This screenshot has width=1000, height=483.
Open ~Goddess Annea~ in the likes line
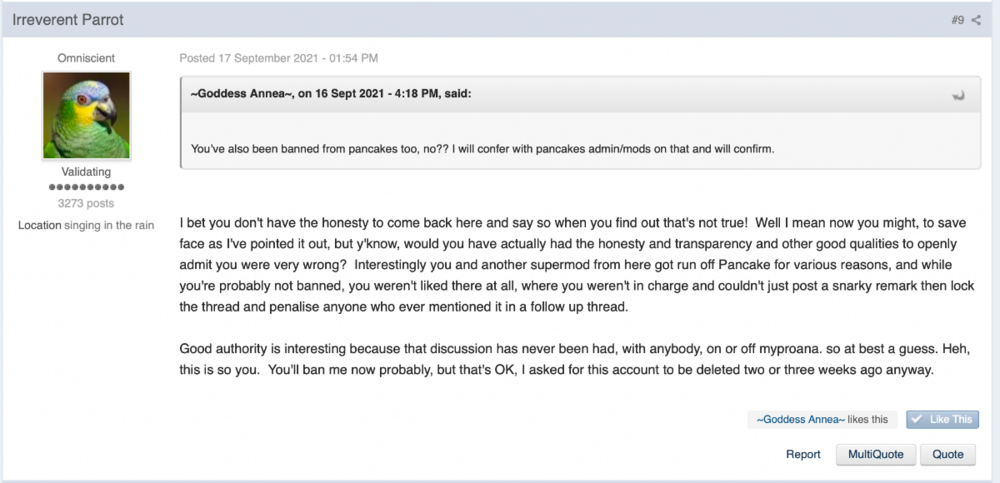point(800,419)
